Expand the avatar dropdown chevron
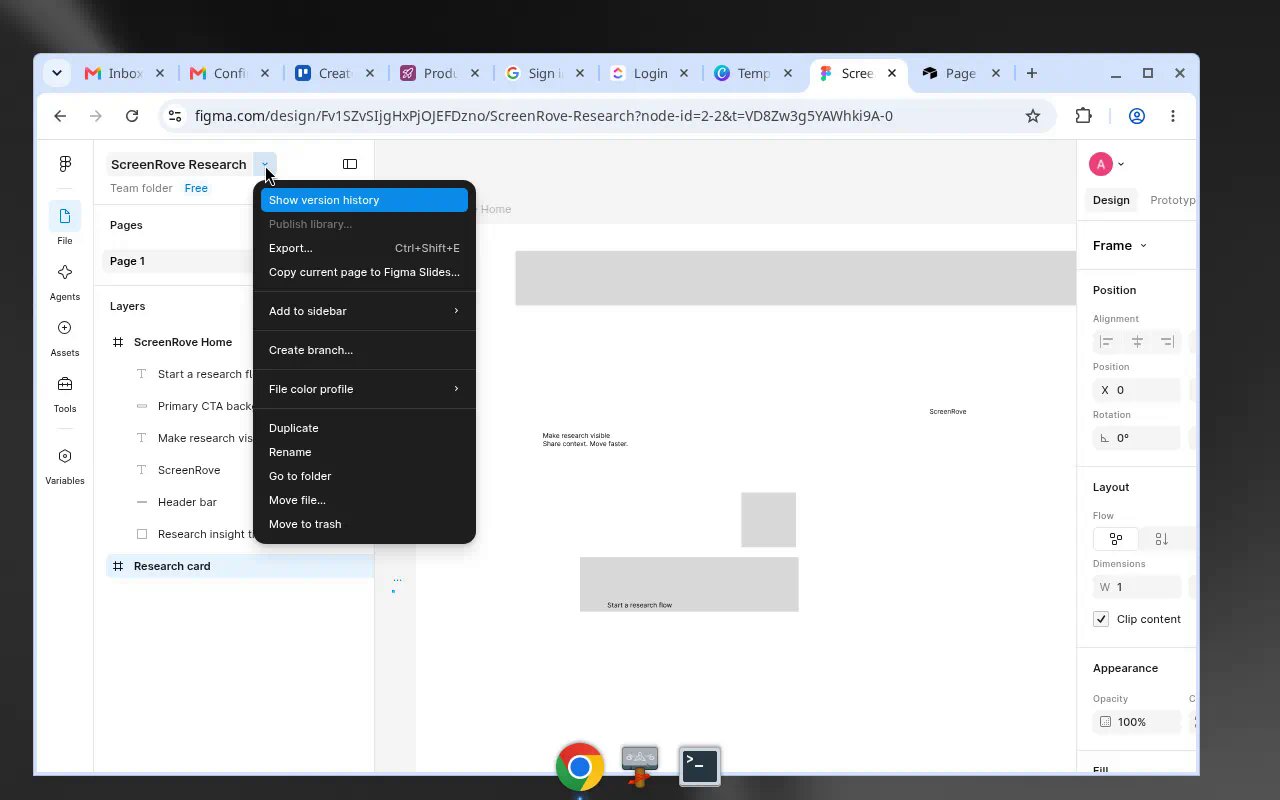The width and height of the screenshot is (1280, 800). click(1121, 164)
